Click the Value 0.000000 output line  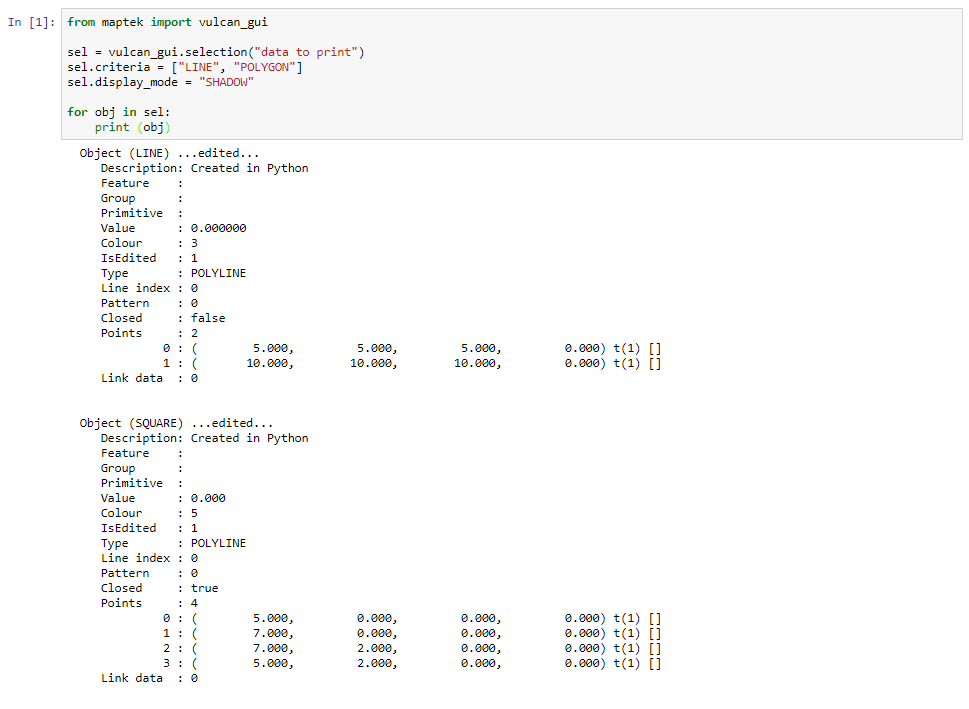pyautogui.click(x=174, y=228)
